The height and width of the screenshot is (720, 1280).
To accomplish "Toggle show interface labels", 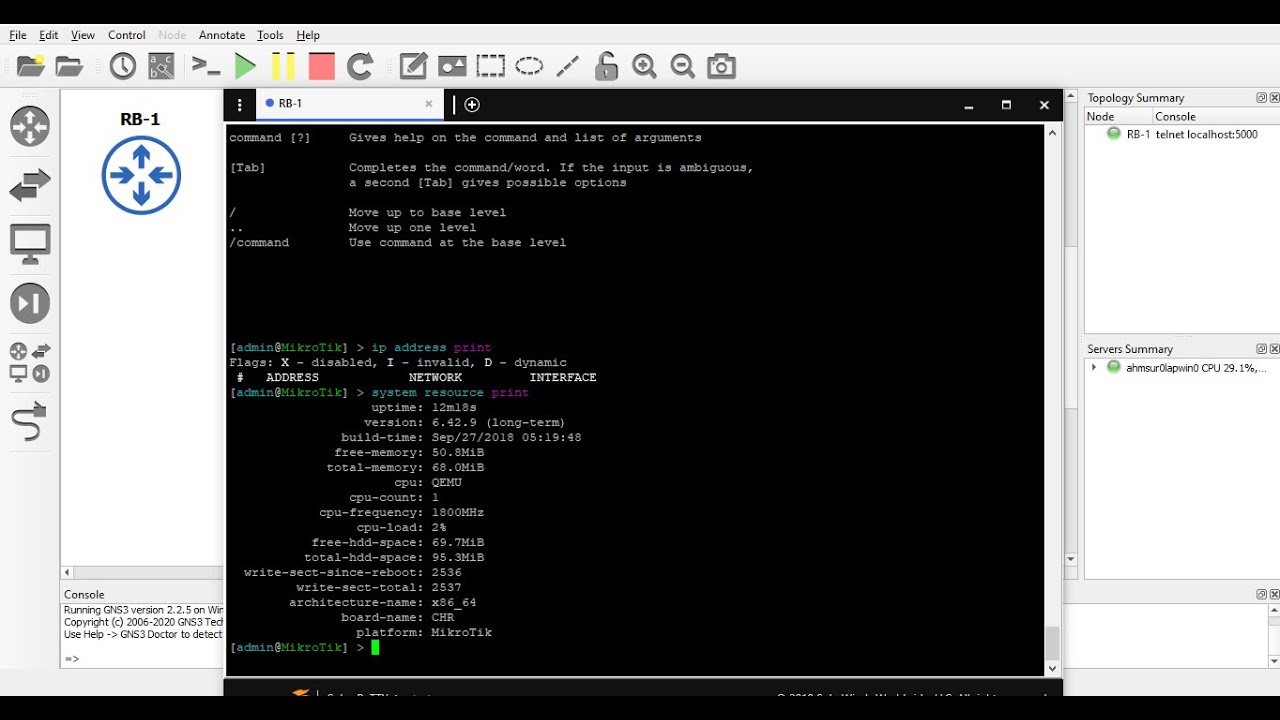I will [x=161, y=67].
